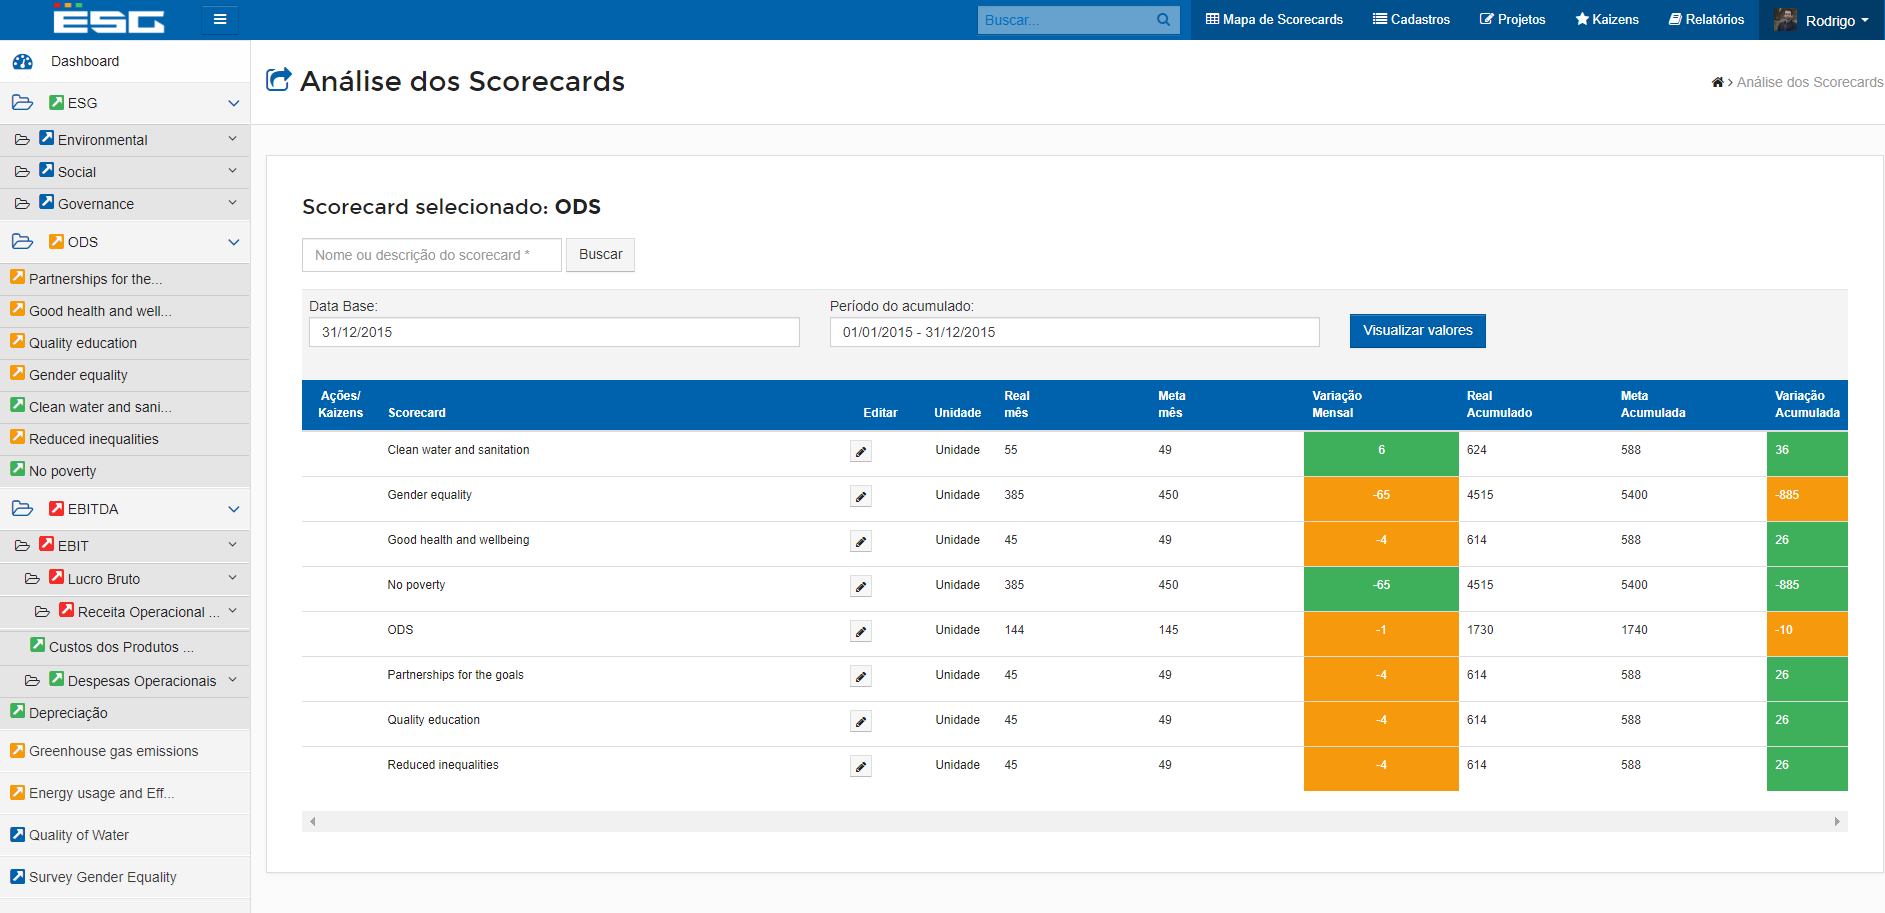Open Quality education in sidebar
The width and height of the screenshot is (1885, 913).
pos(83,343)
